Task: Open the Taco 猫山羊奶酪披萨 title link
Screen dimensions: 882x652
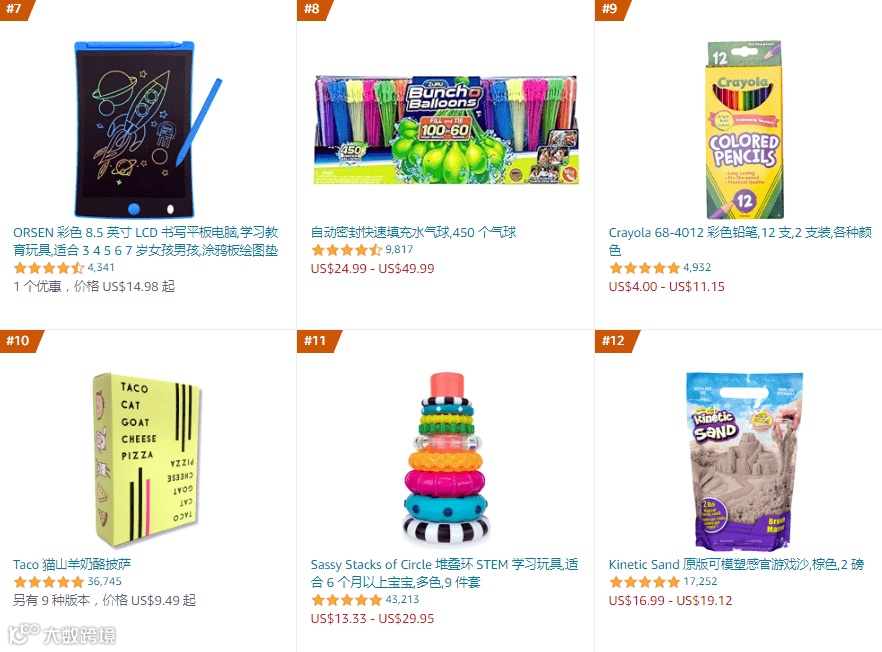Action: pyautogui.click(x=72, y=564)
